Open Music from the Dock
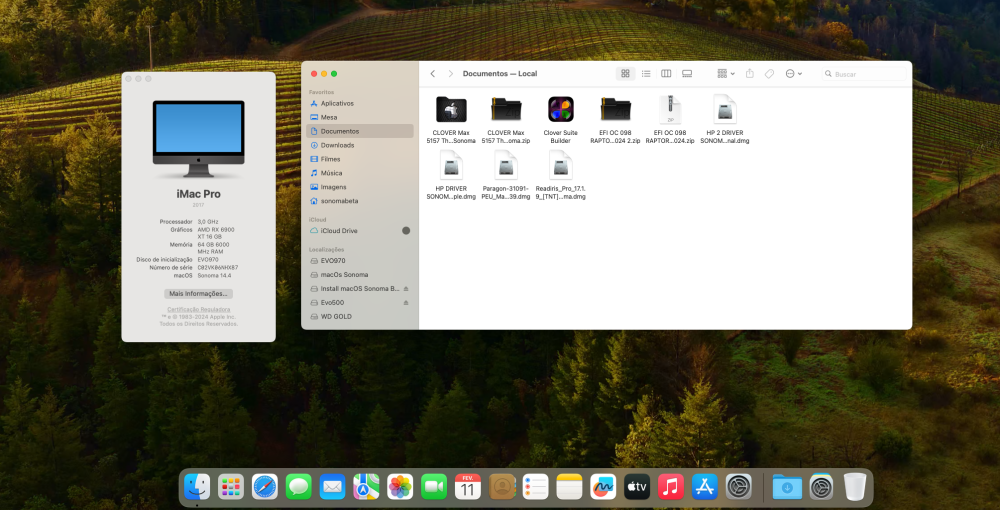The image size is (1000, 510). (x=671, y=488)
